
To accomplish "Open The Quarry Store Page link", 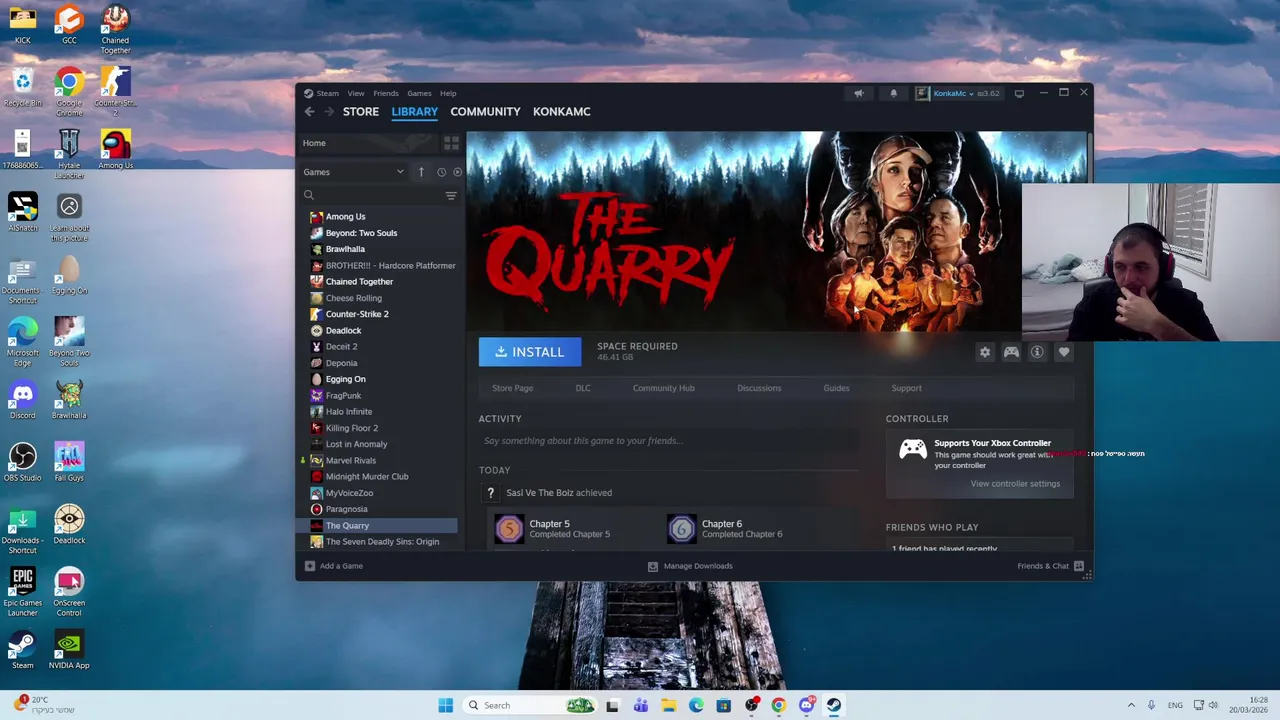I will 512,388.
